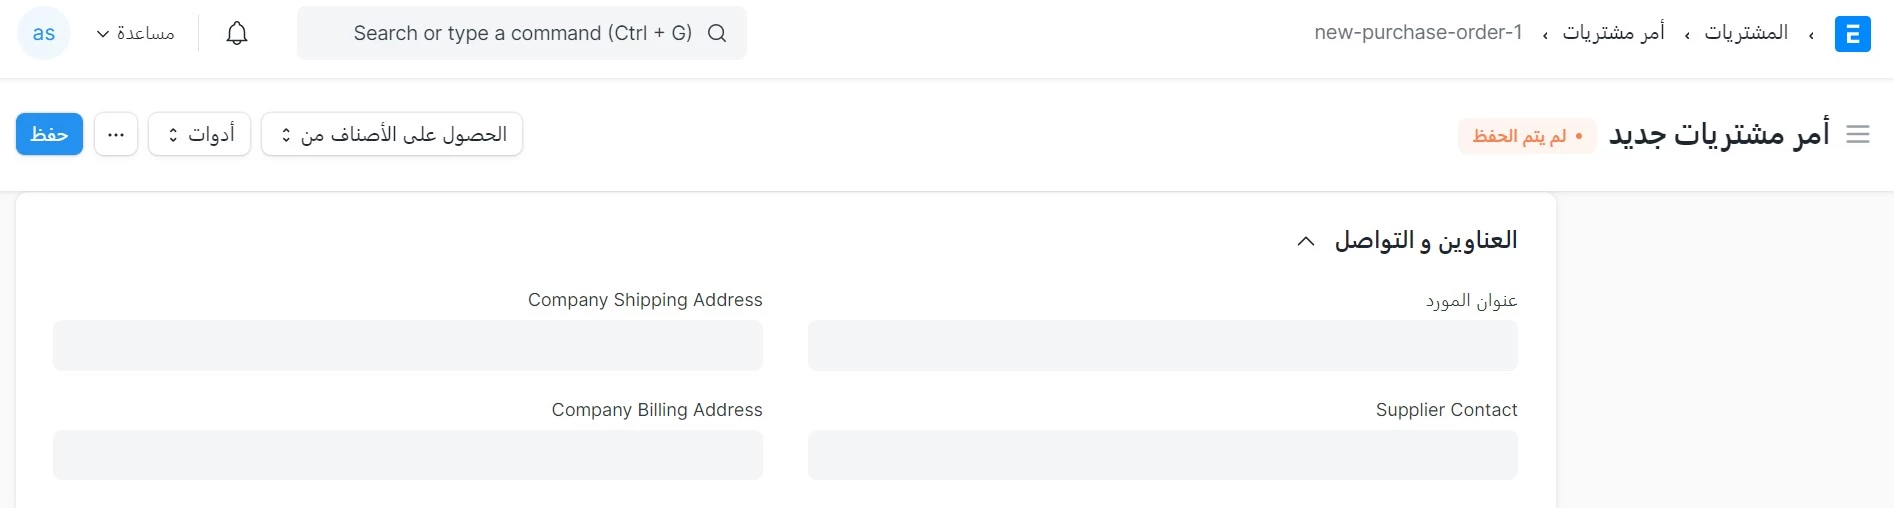This screenshot has height=508, width=1894.
Task: Click the Company Billing Address field
Action: (x=408, y=455)
